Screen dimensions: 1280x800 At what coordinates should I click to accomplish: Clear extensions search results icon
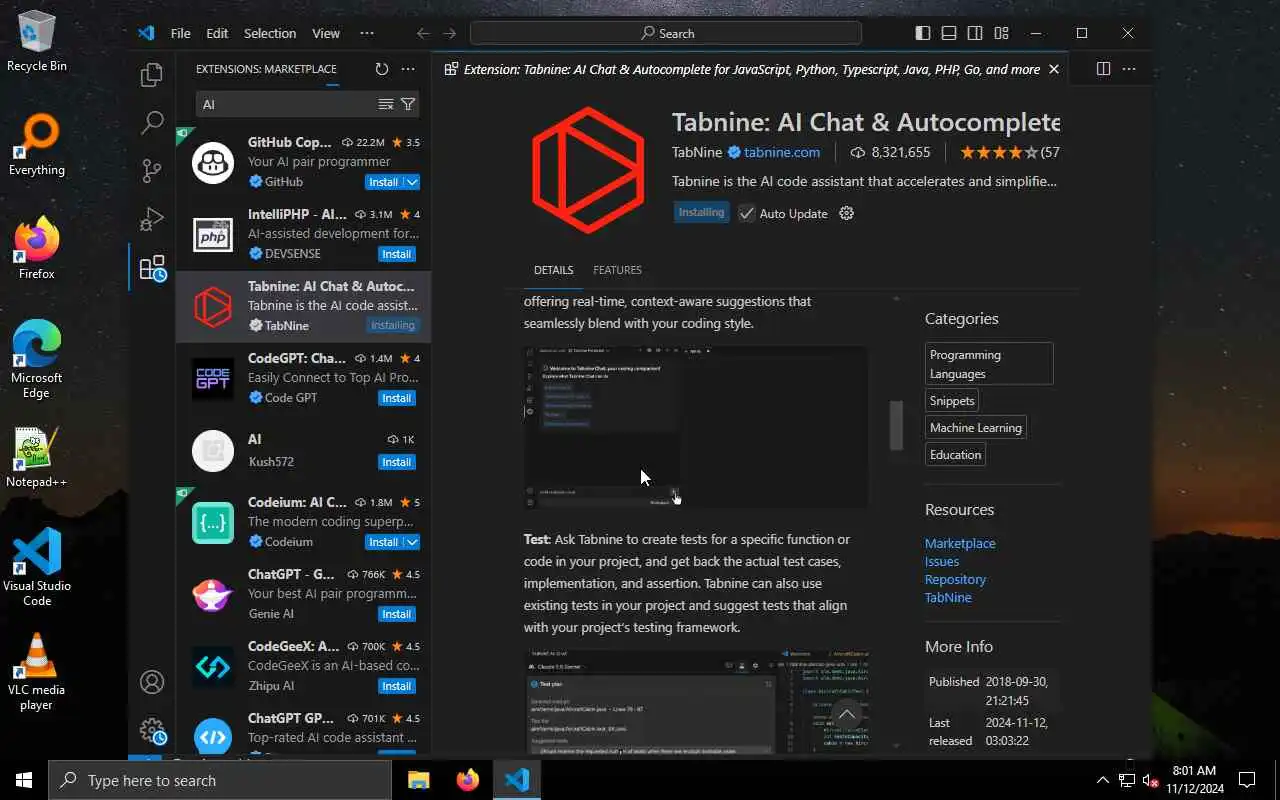point(385,104)
